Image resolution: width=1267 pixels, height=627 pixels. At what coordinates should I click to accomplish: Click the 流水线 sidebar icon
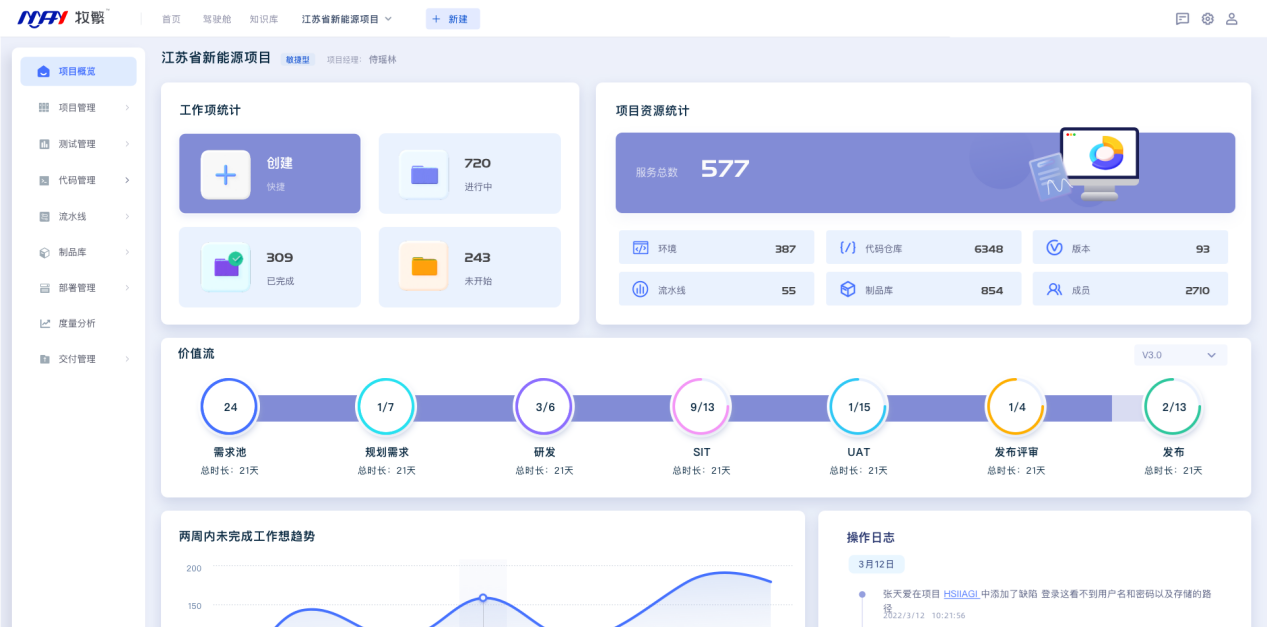[x=44, y=216]
